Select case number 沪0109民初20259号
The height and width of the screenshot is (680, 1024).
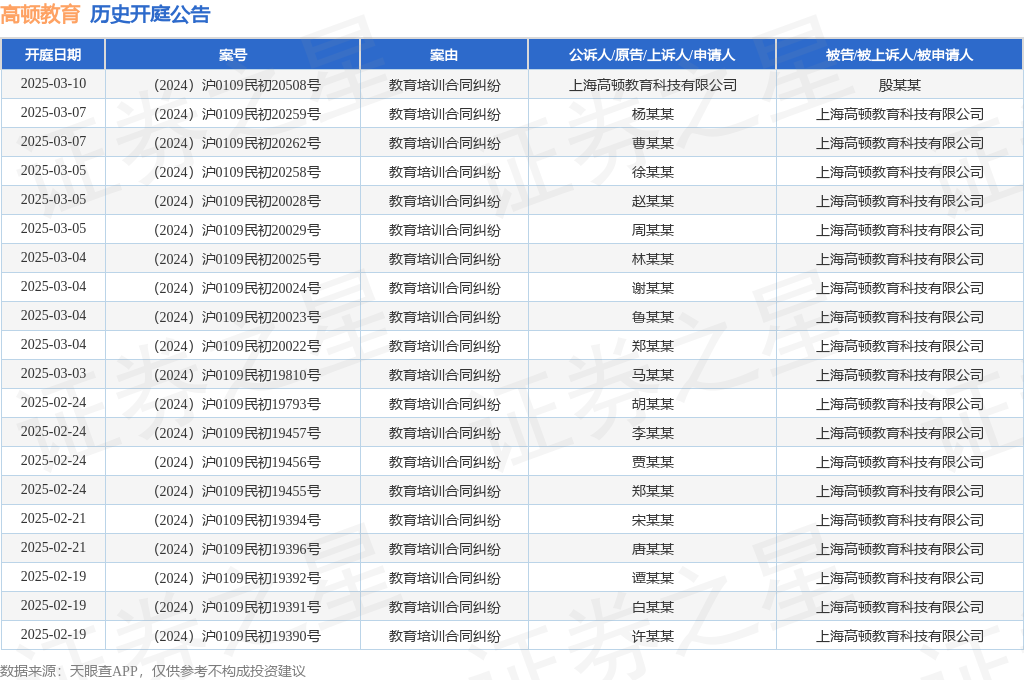point(261,114)
